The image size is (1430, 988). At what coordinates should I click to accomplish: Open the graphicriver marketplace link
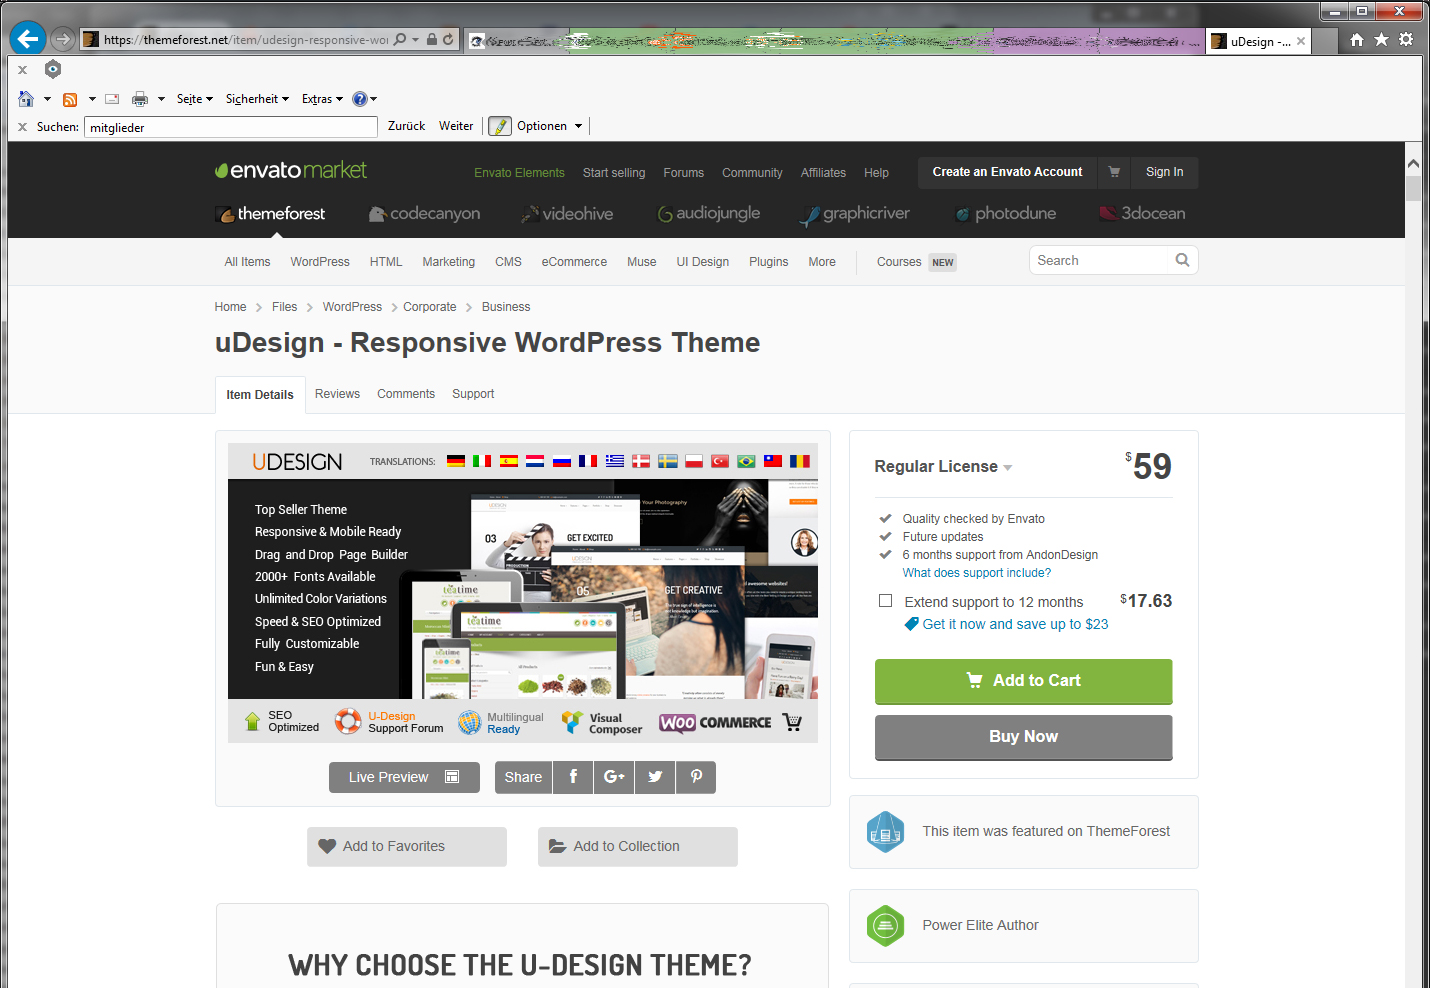(855, 213)
